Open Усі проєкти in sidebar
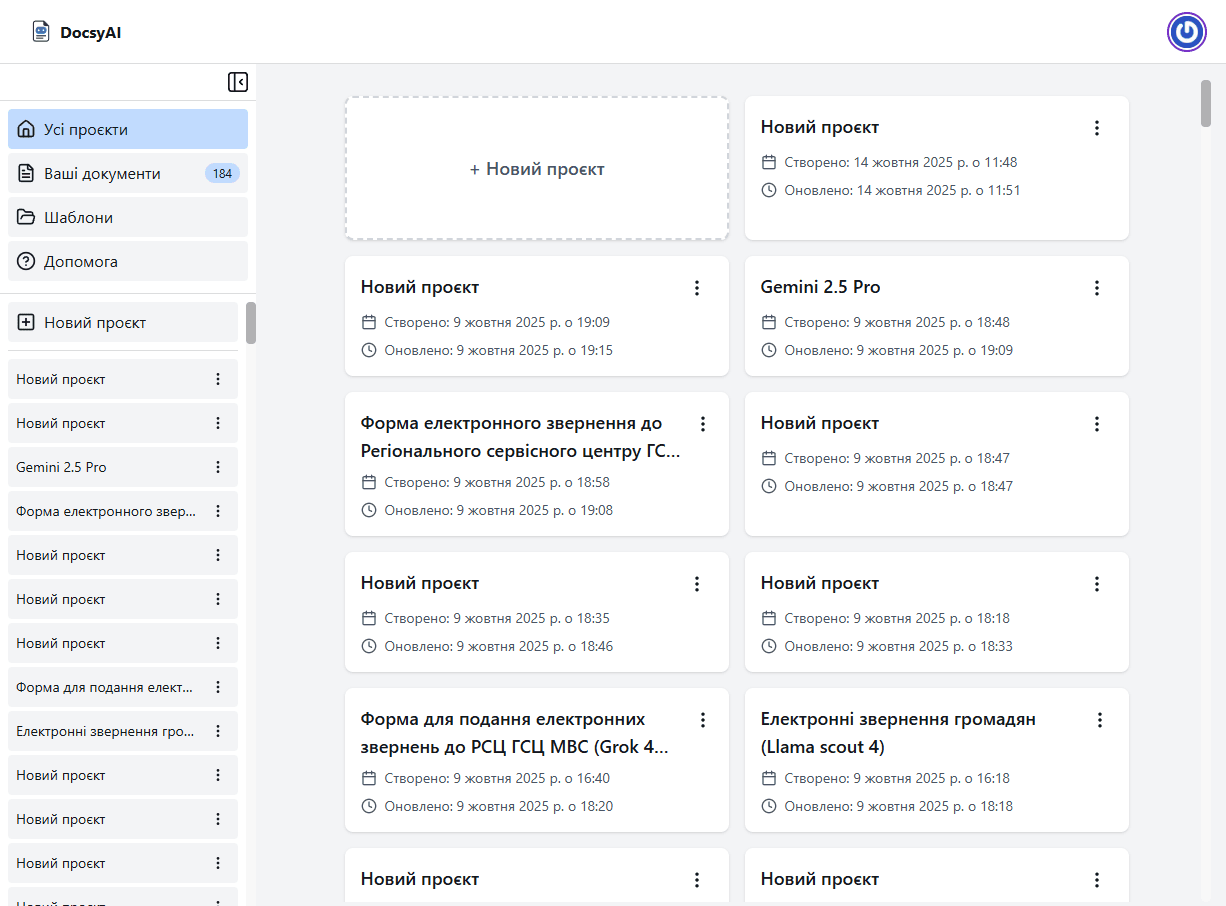1226x906 pixels. [x=127, y=130]
